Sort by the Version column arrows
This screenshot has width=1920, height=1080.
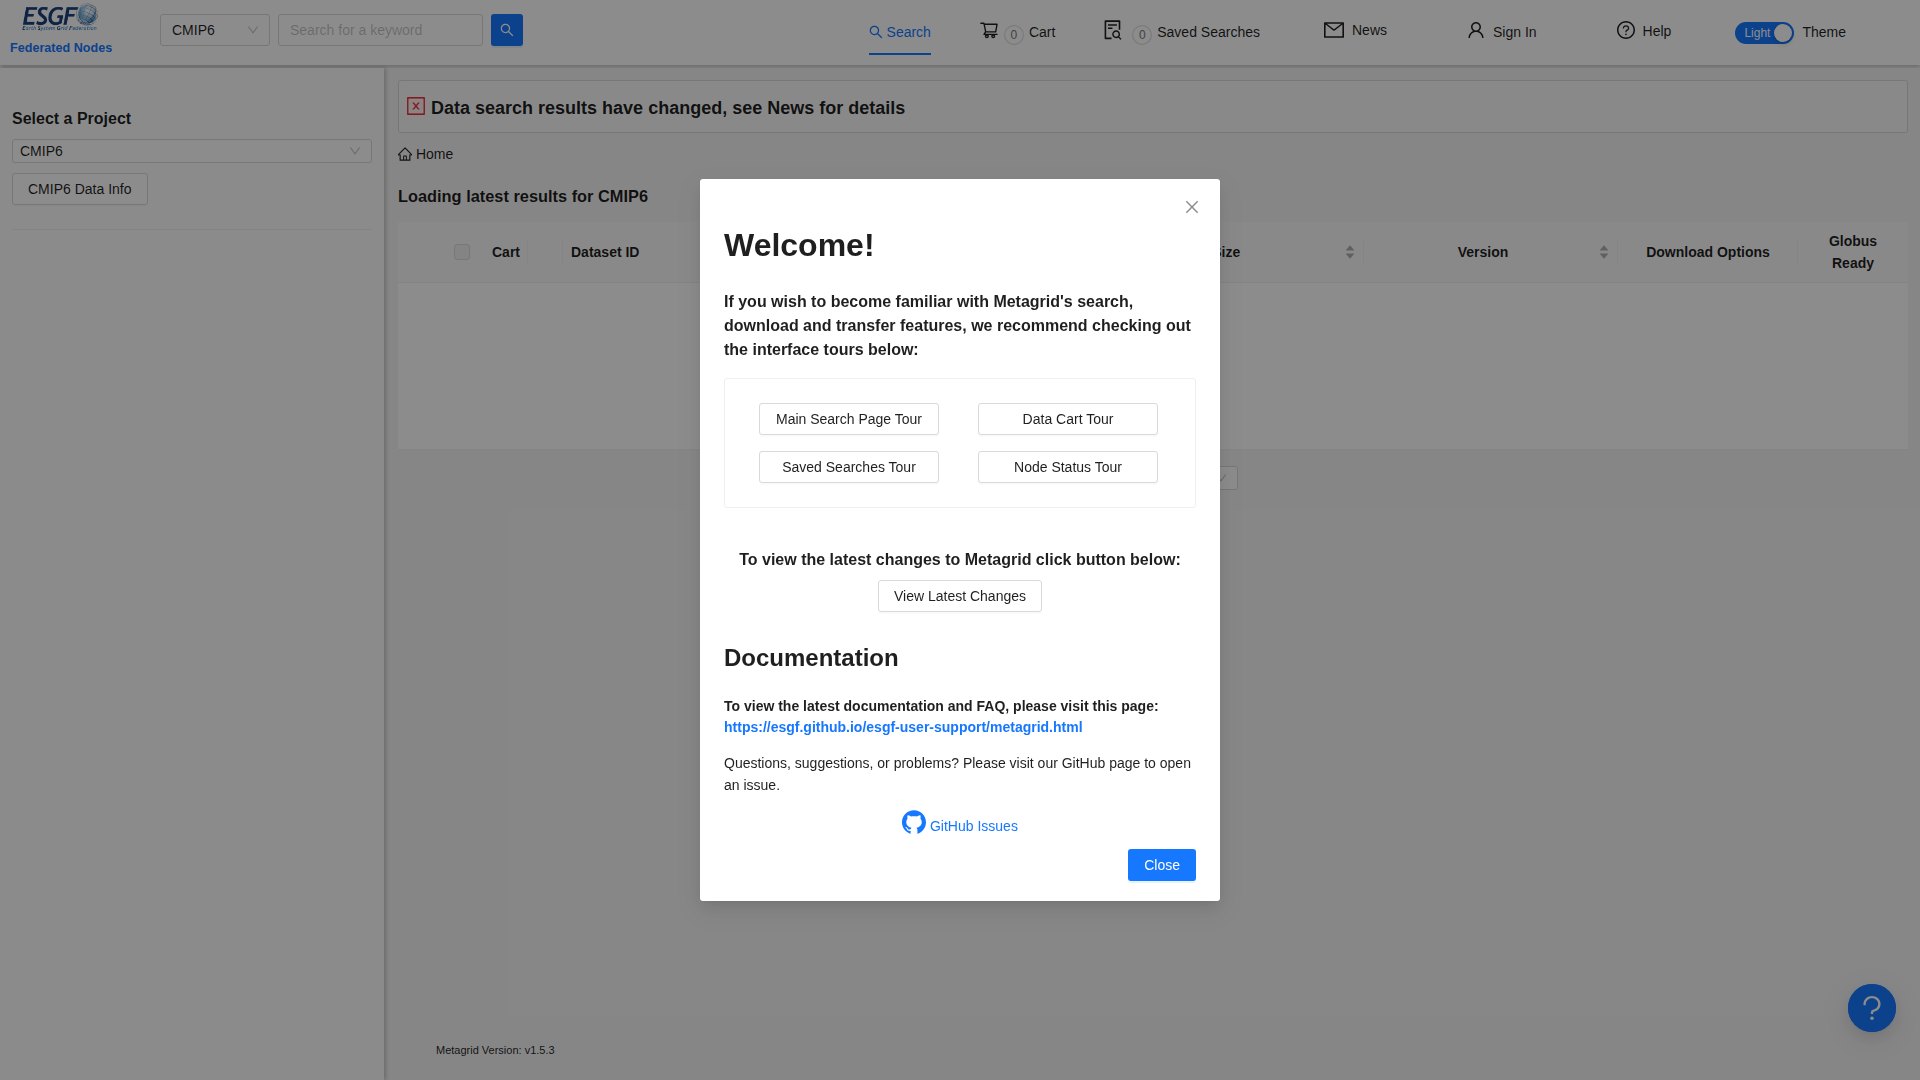tap(1604, 252)
